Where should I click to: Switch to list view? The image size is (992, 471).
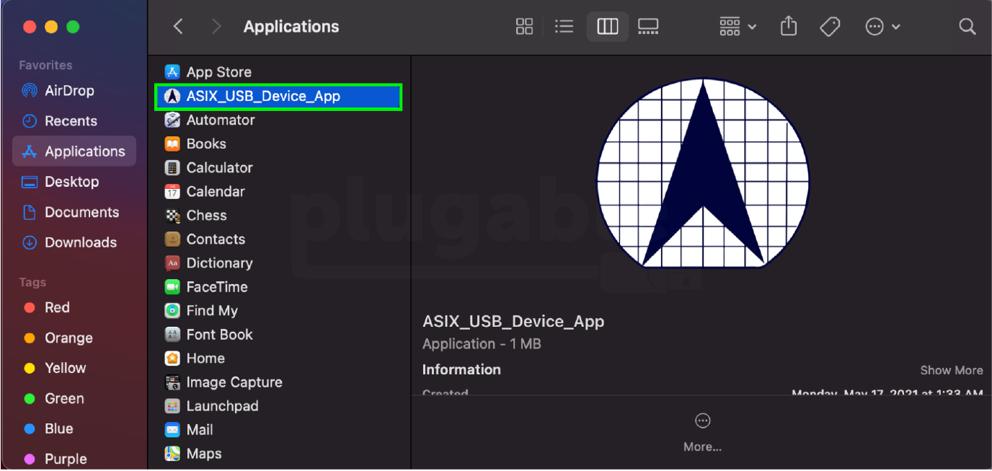[565, 27]
